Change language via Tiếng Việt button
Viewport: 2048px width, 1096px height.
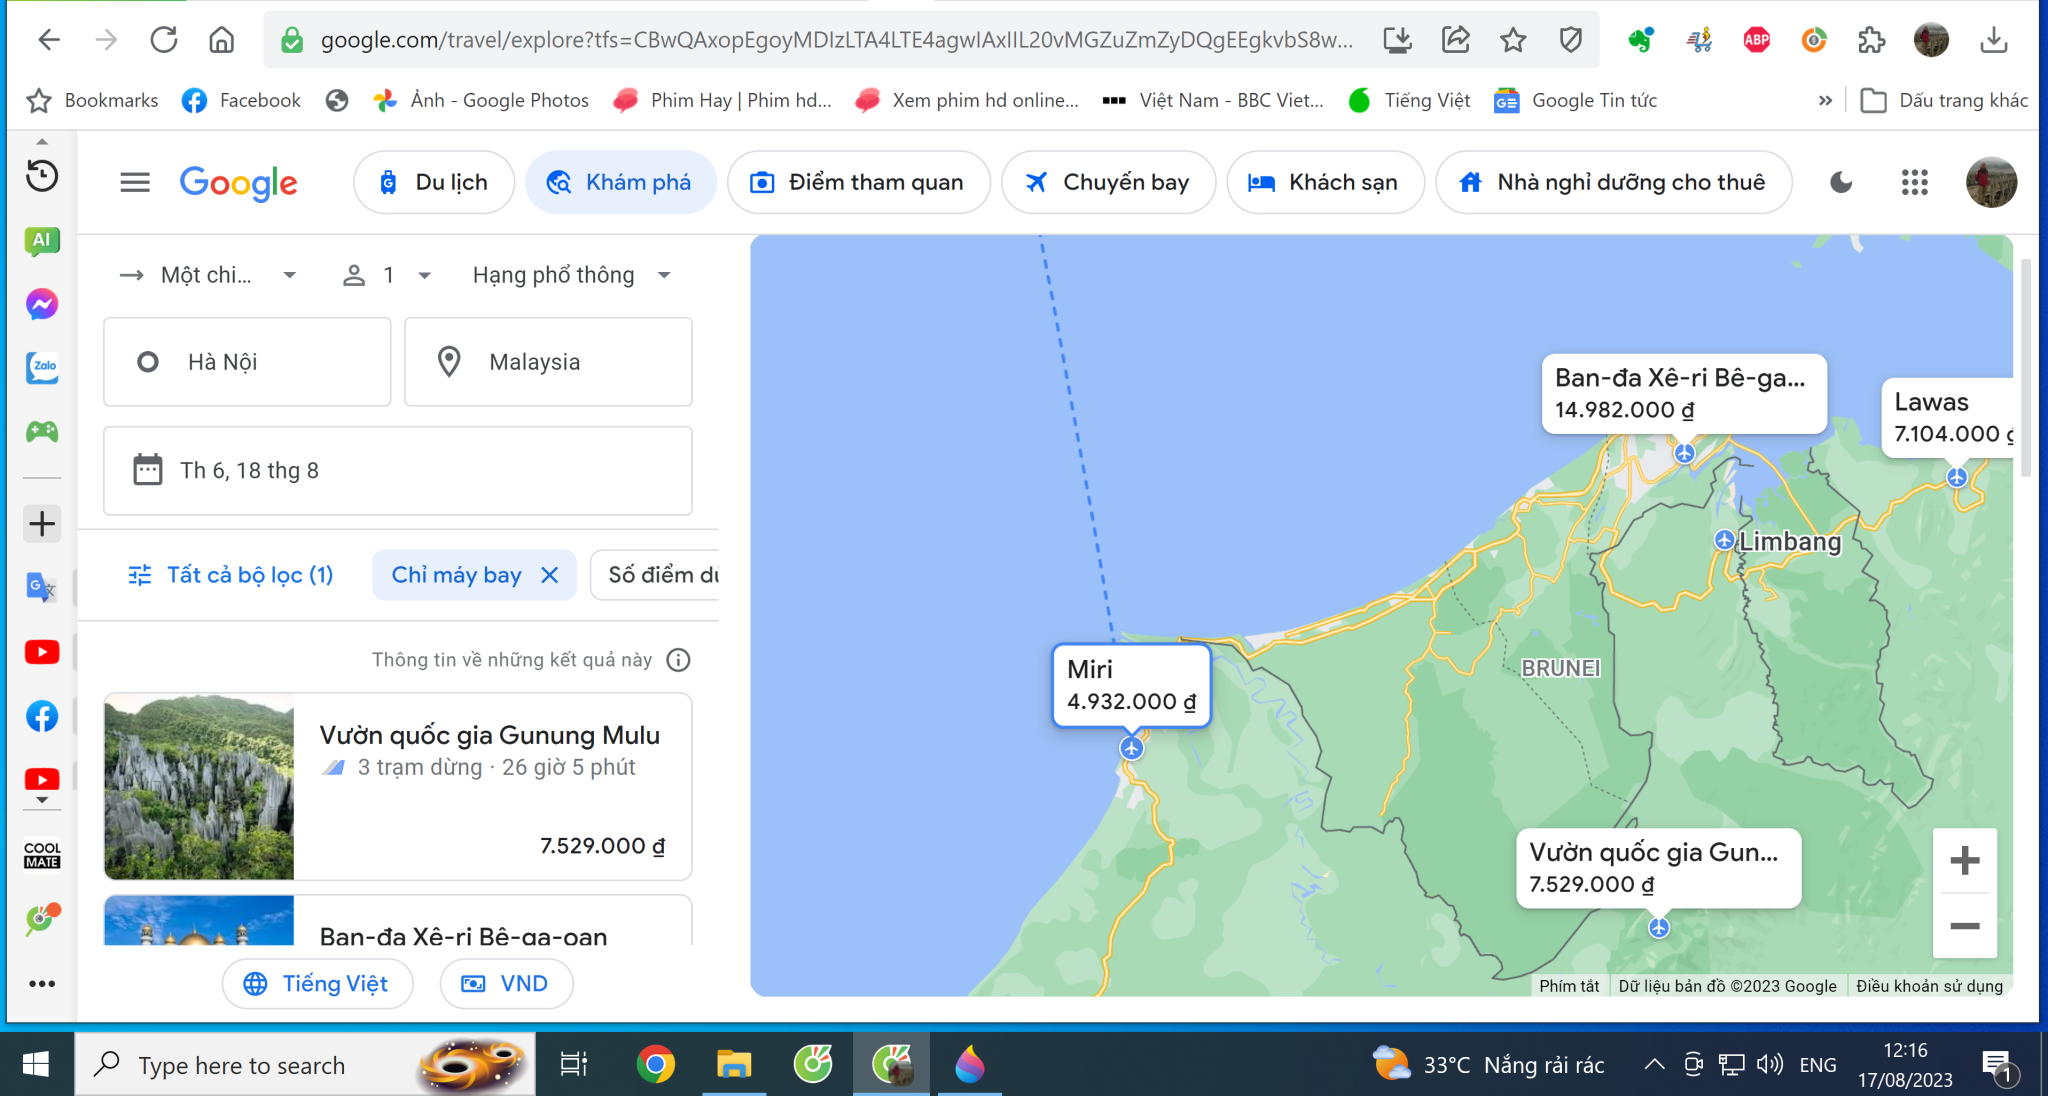click(x=318, y=984)
